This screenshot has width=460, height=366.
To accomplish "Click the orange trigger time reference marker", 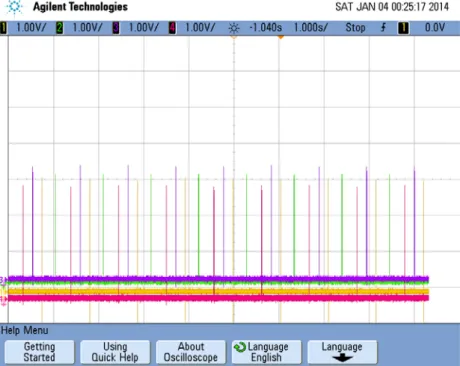I will (x=281, y=37).
